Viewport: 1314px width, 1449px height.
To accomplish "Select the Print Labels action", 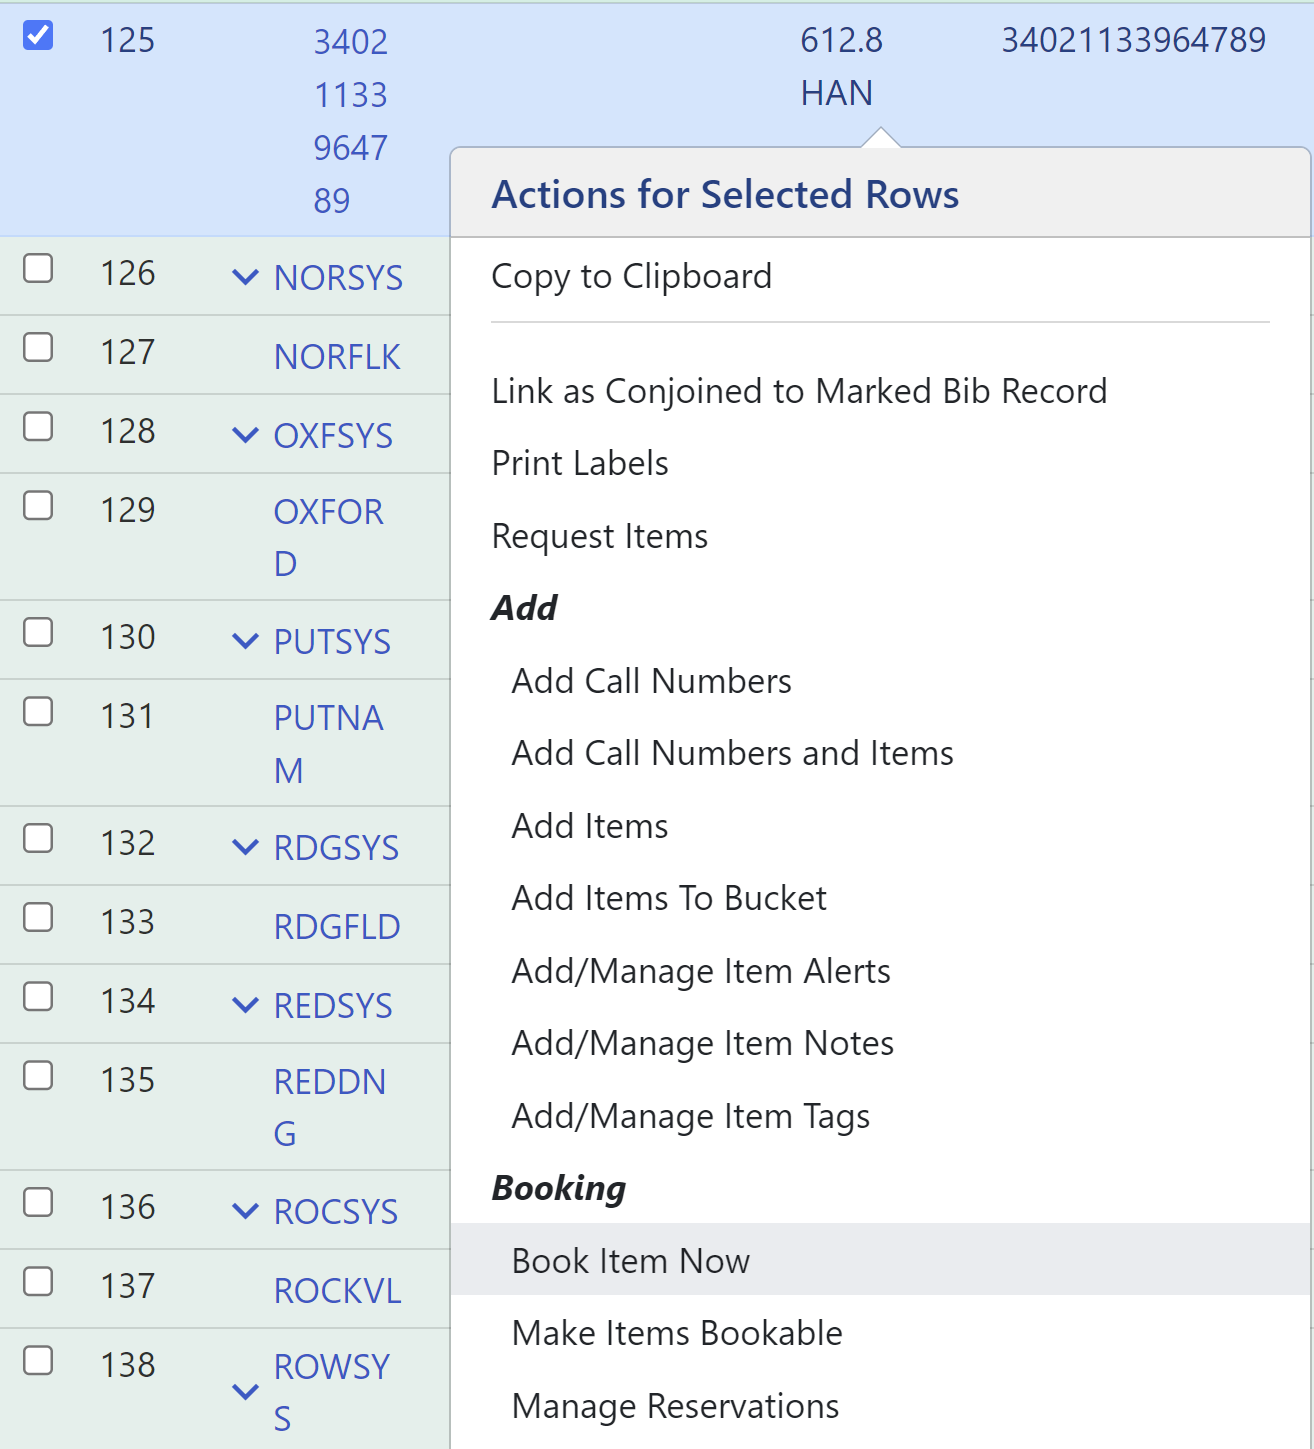I will (x=579, y=463).
